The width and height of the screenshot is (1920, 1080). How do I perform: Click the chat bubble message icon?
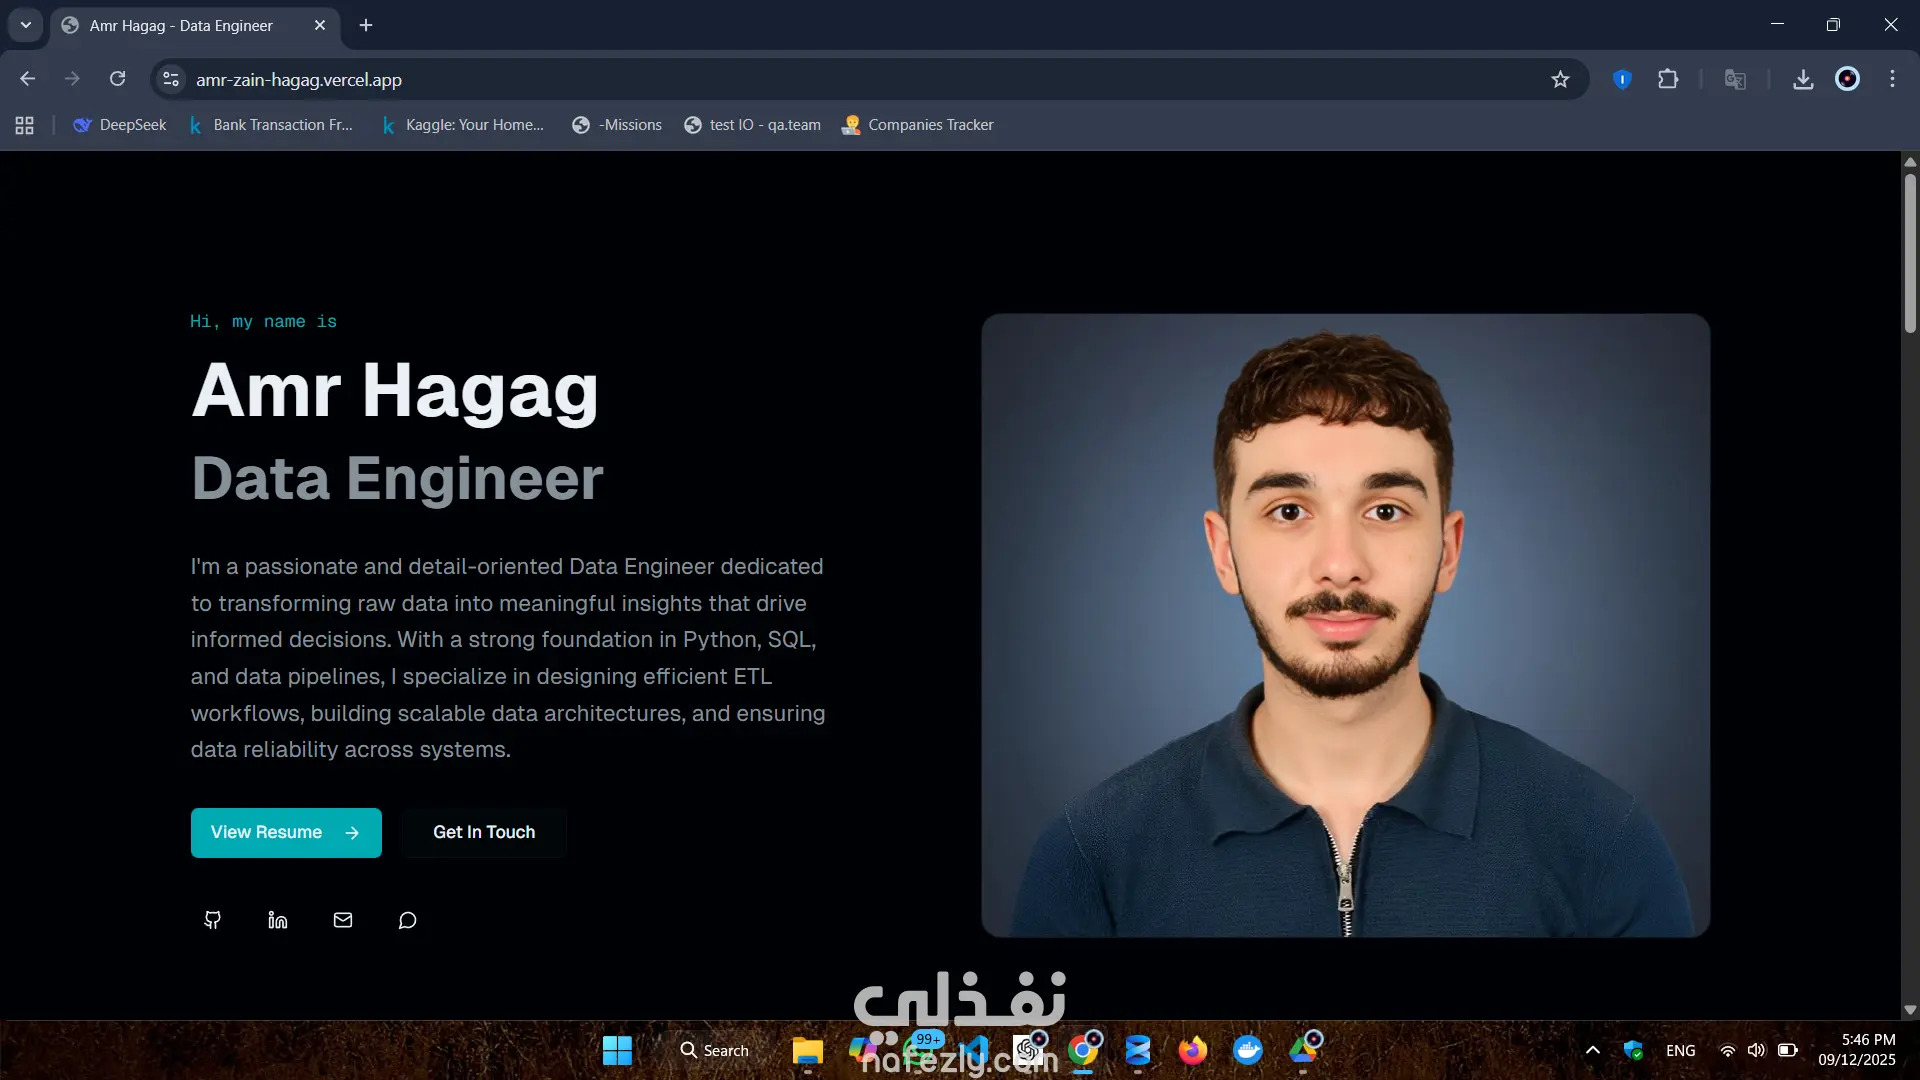(407, 920)
